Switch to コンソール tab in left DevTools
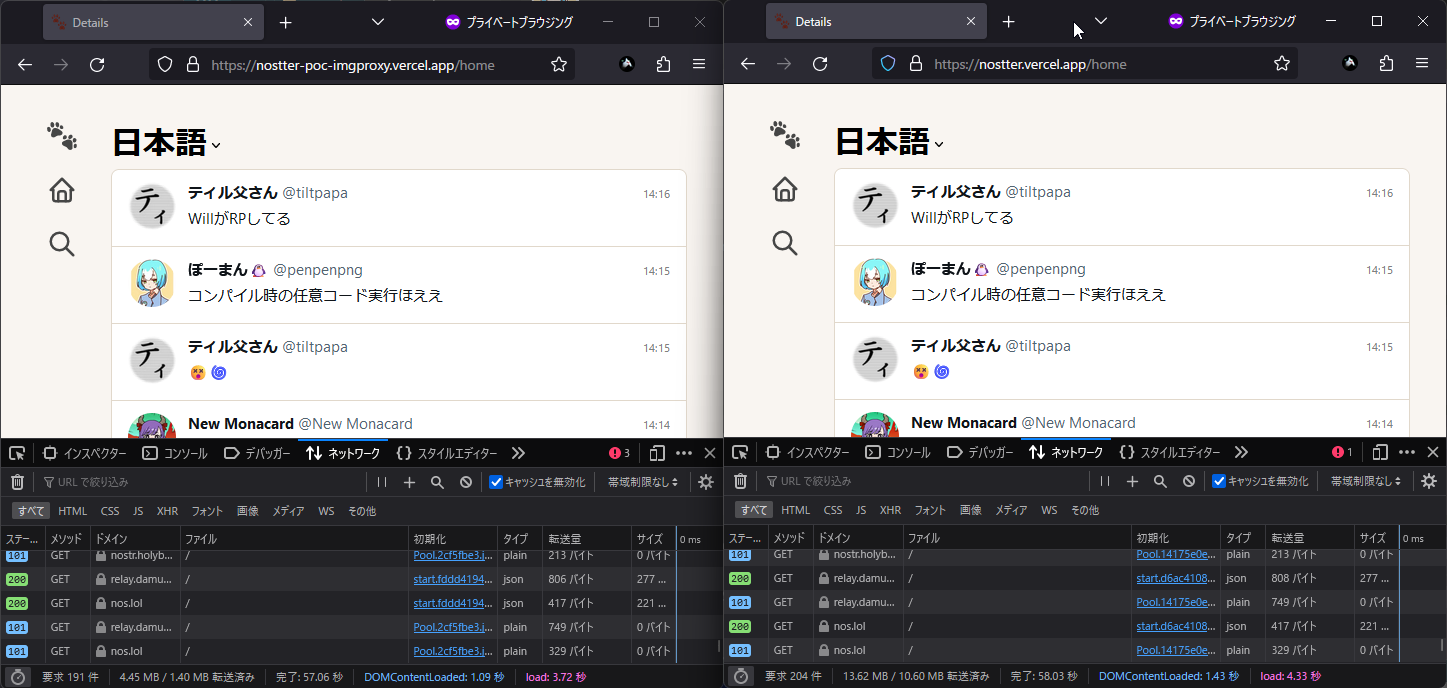 tap(175, 453)
